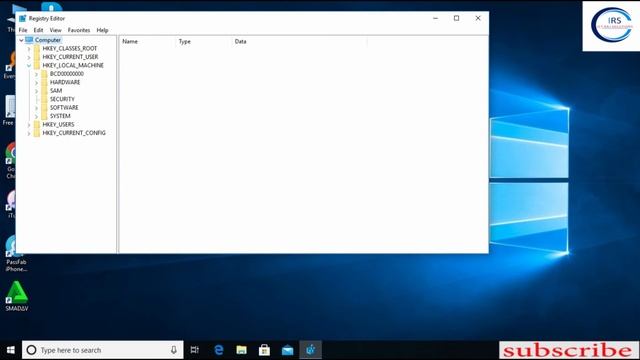This screenshot has width=640, height=360.
Task: Select HKEY_LOCAL_MACHINE label
Action: (73, 65)
